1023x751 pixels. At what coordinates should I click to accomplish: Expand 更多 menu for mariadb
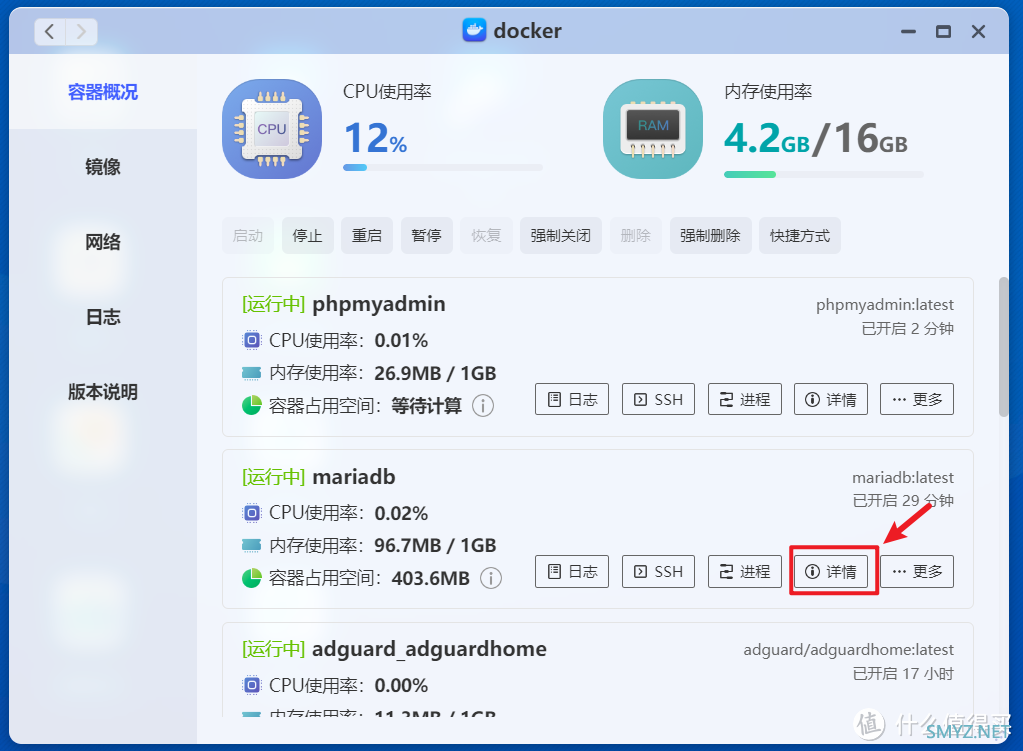click(917, 572)
